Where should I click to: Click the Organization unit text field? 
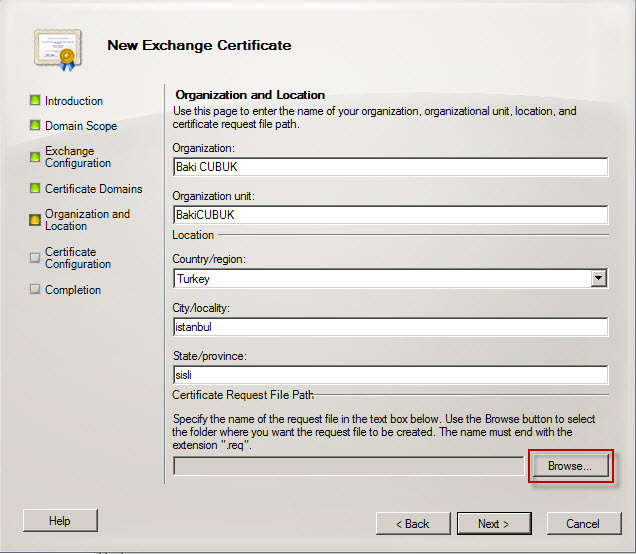[x=390, y=215]
